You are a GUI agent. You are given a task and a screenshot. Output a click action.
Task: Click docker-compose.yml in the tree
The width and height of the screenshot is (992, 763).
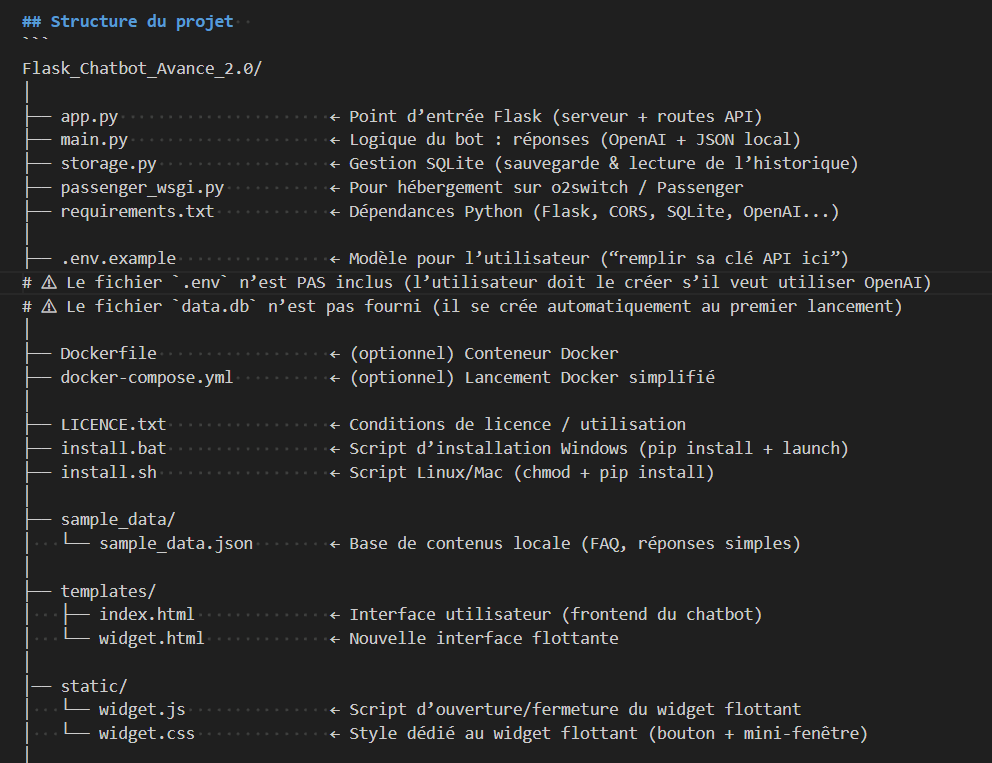[146, 377]
